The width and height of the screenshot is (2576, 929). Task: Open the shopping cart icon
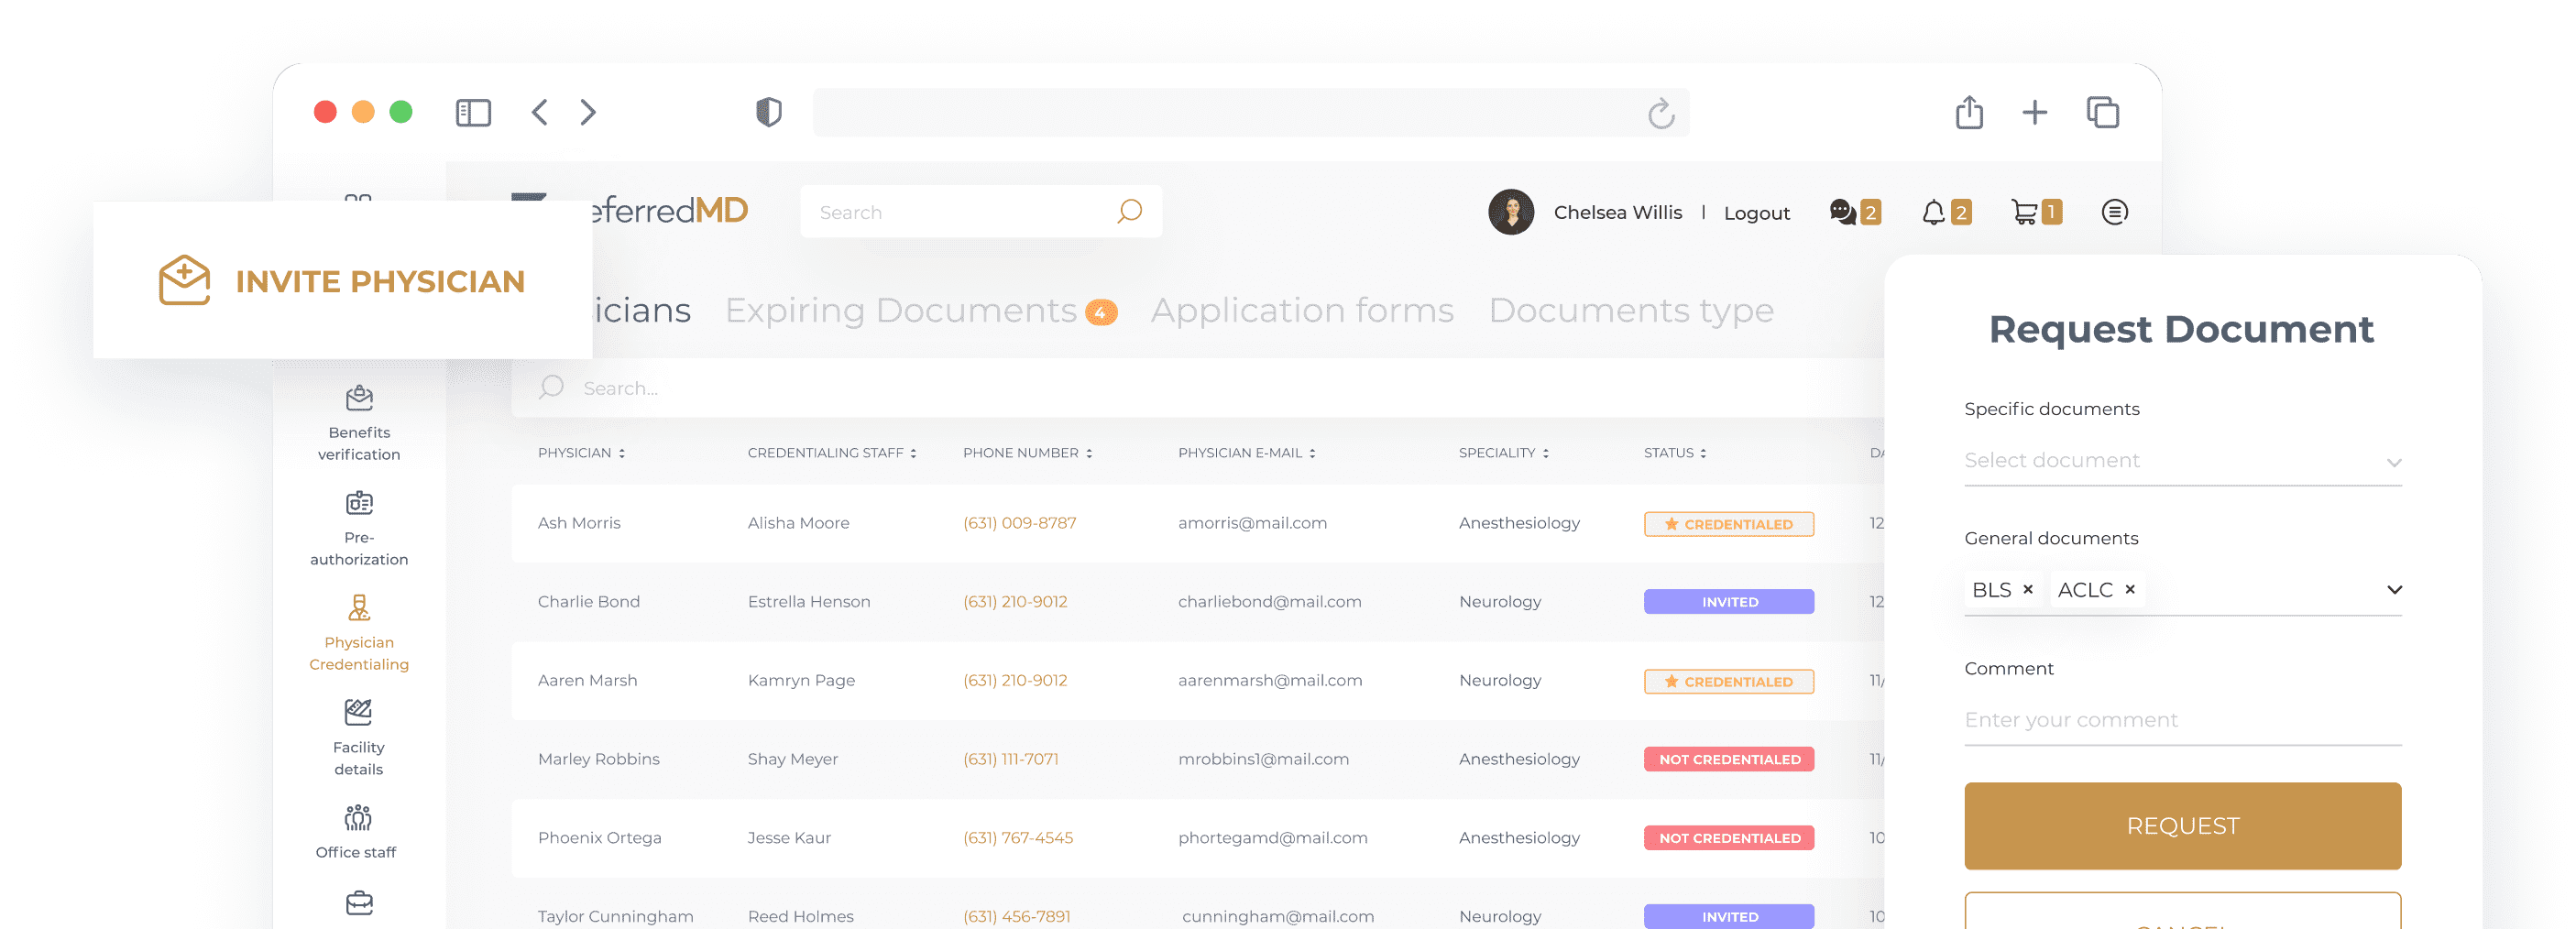(x=2024, y=212)
